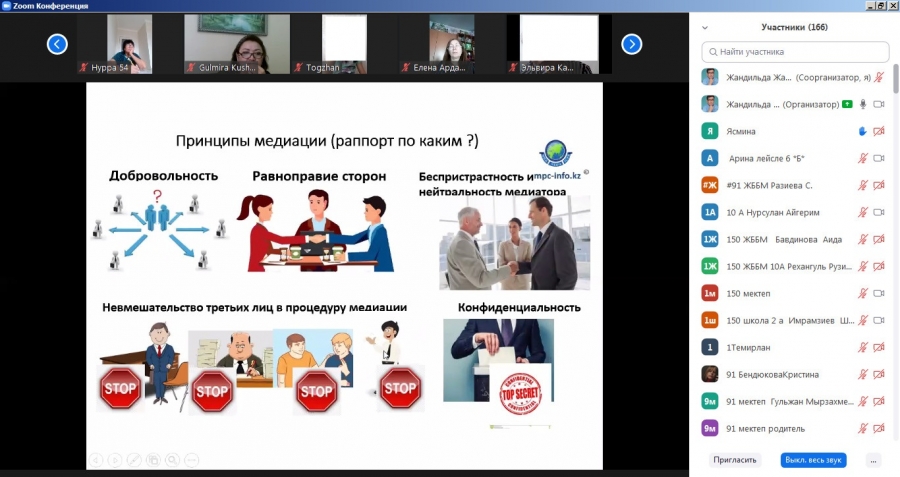Click Ясмина's green avatar

(x=710, y=131)
